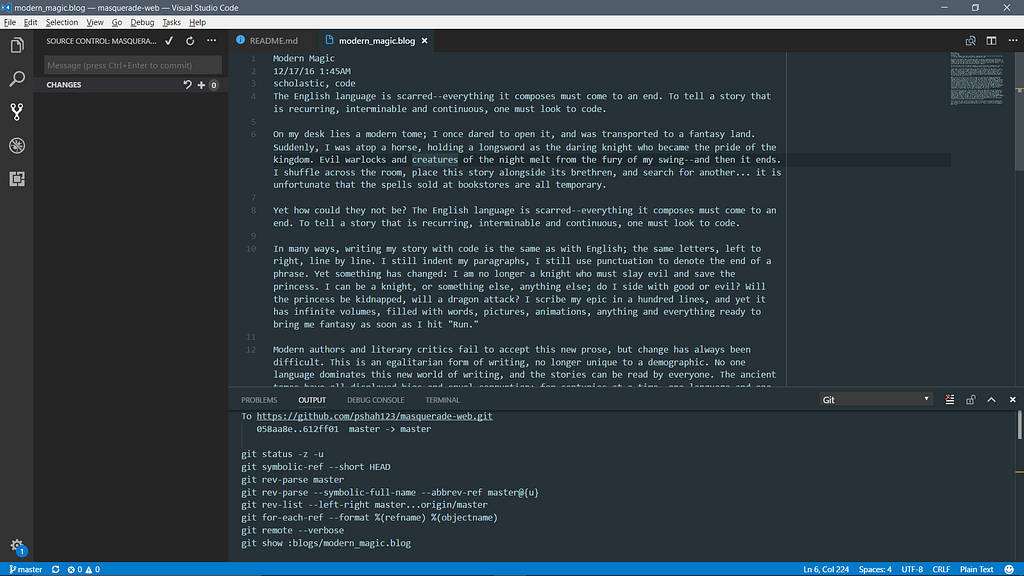Discard all changes icon in CHANGES
1024x576 pixels.
187,85
